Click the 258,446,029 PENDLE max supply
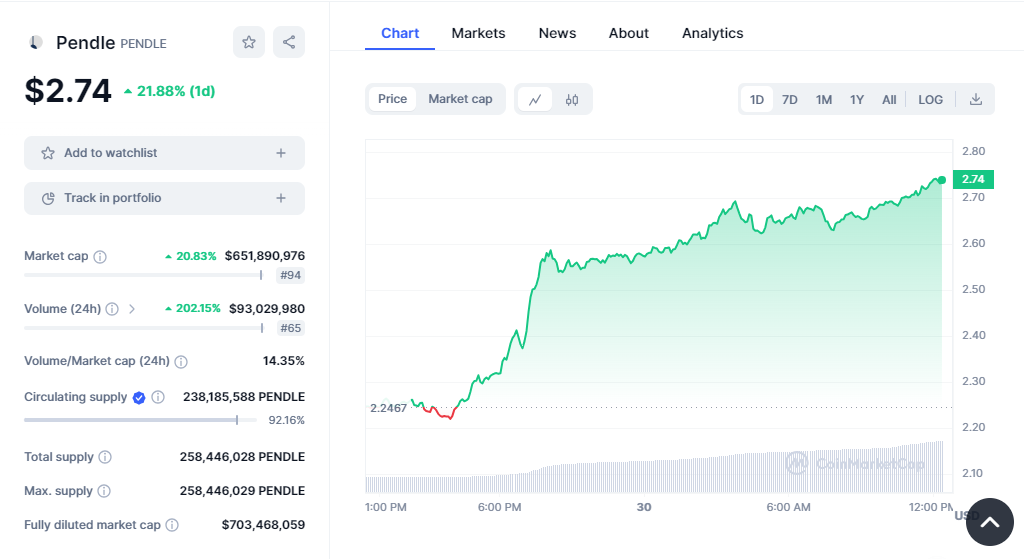Viewport: 1024px width, 559px height. point(242,490)
